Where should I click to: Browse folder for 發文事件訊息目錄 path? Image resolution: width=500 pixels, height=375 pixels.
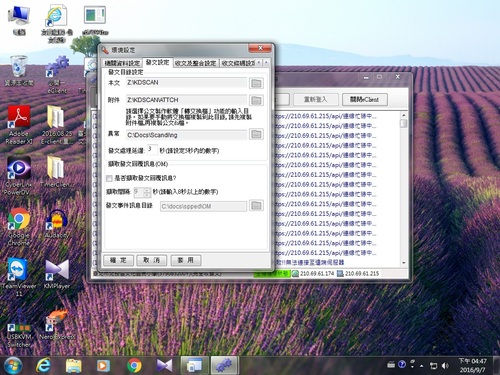tap(256, 206)
